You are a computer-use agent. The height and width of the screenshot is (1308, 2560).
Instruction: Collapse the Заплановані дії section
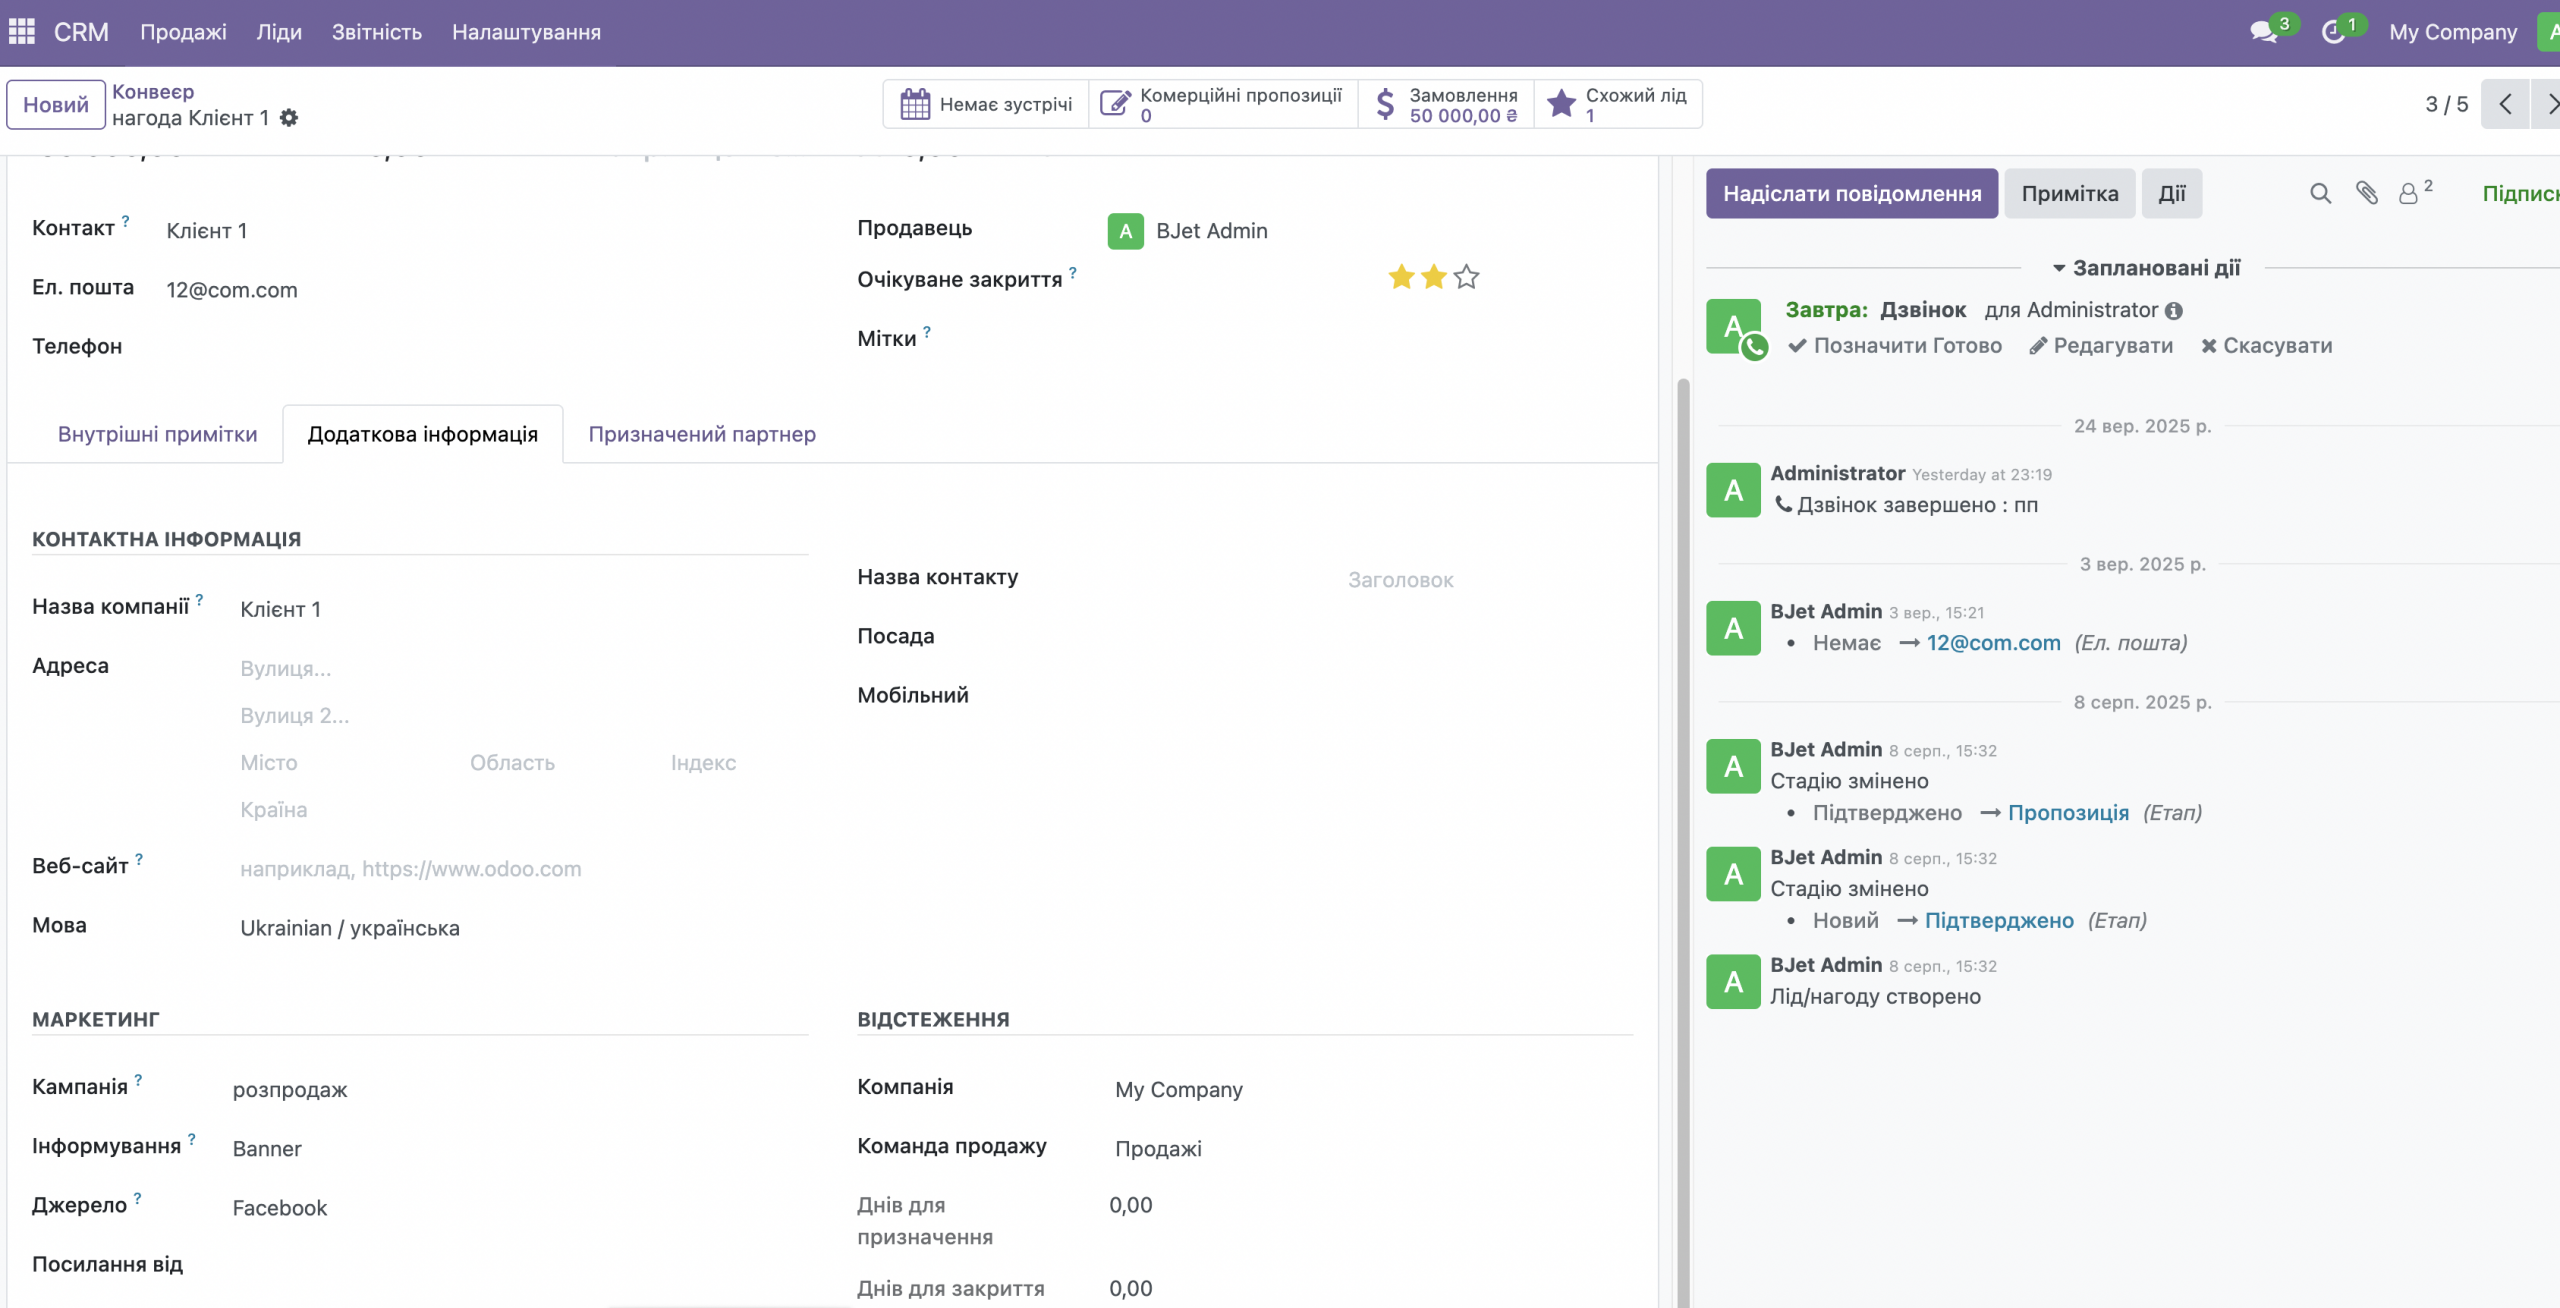2146,268
